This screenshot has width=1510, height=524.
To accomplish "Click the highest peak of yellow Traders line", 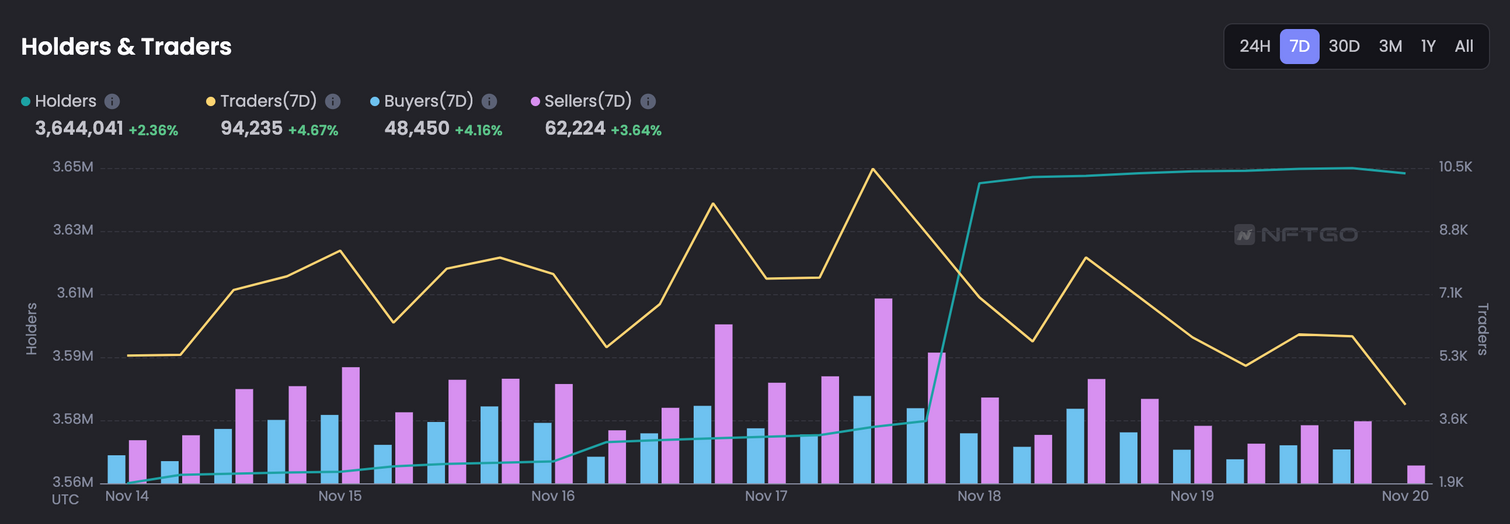I will 873,169.
